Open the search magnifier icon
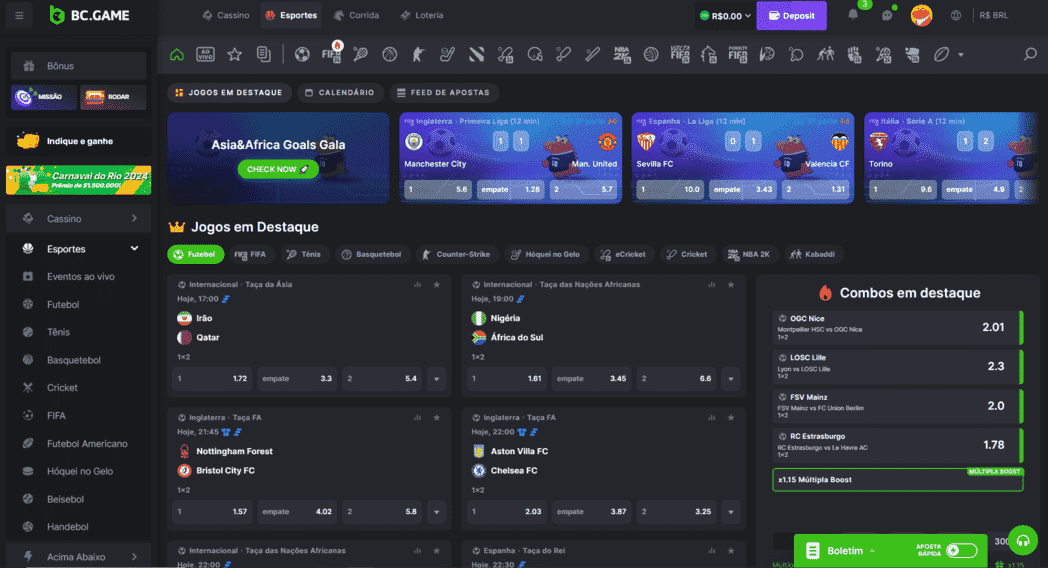 (1030, 55)
